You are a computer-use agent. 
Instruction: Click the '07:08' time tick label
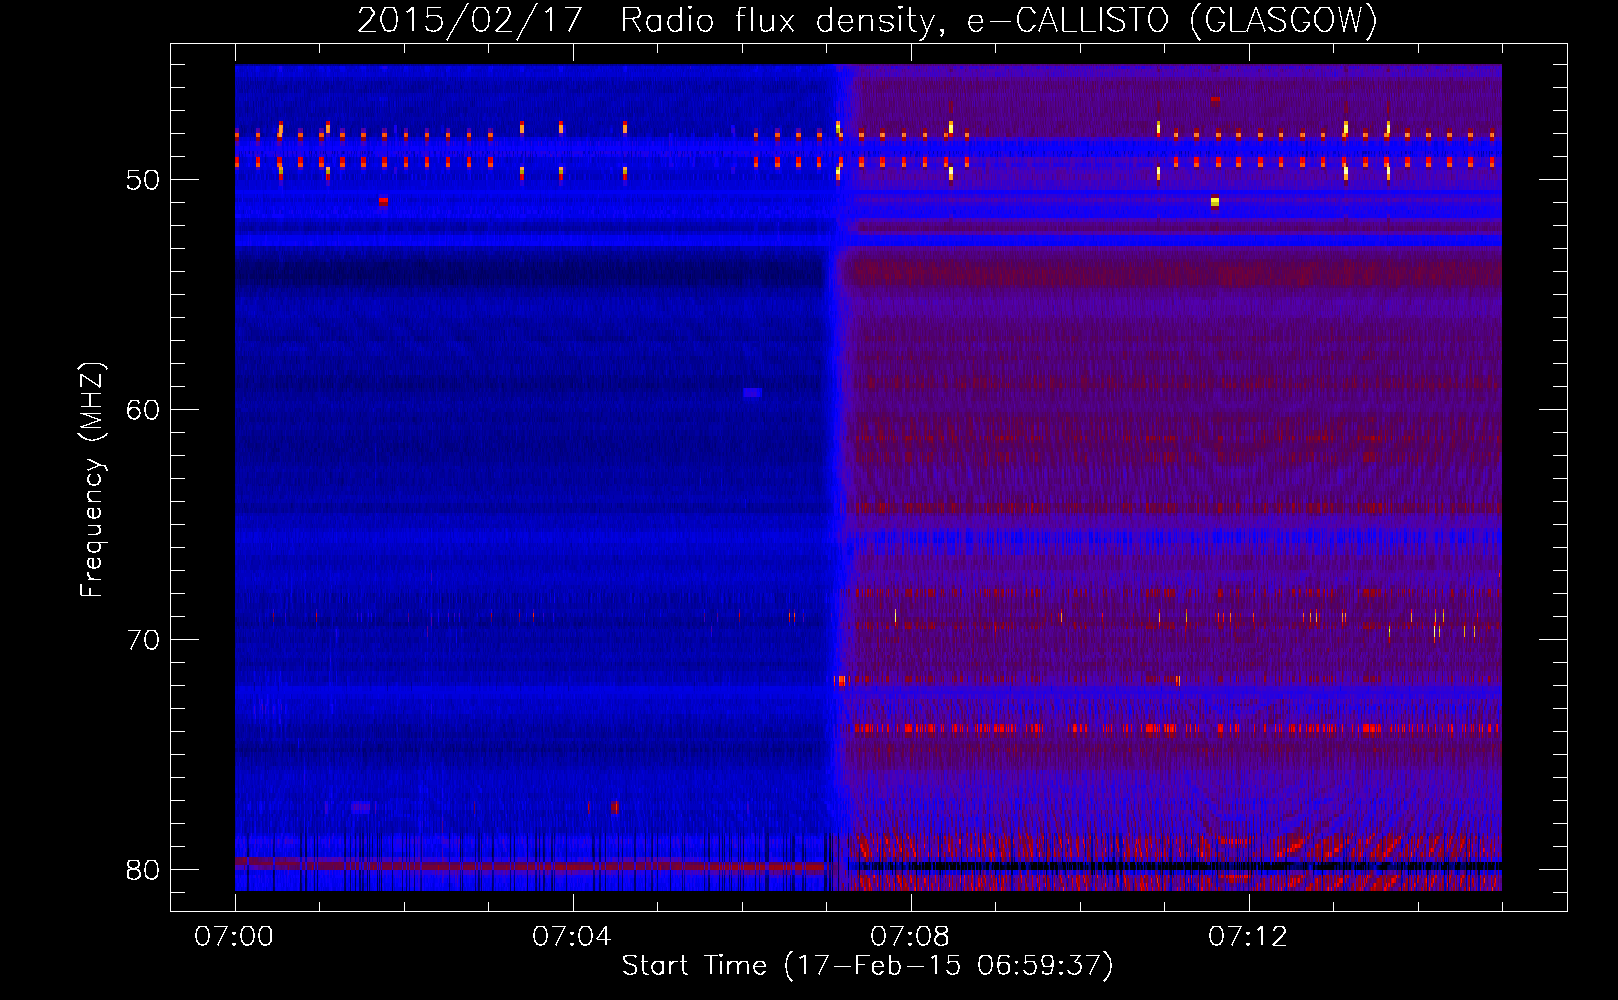tap(910, 937)
